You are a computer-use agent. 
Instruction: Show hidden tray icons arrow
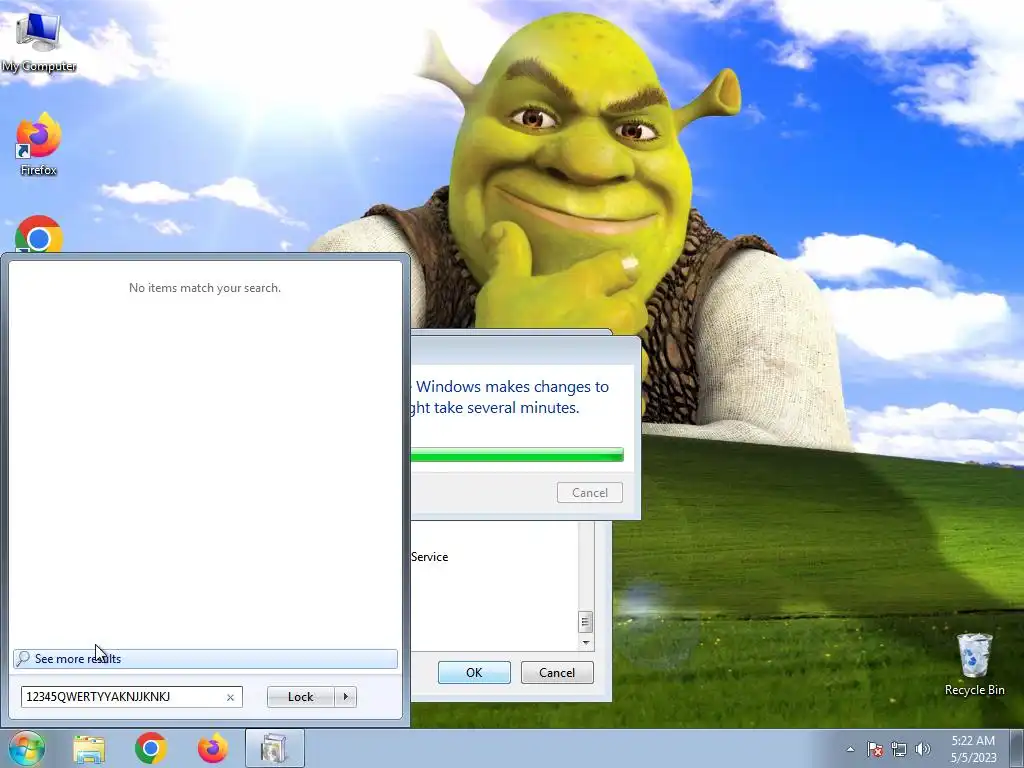850,749
